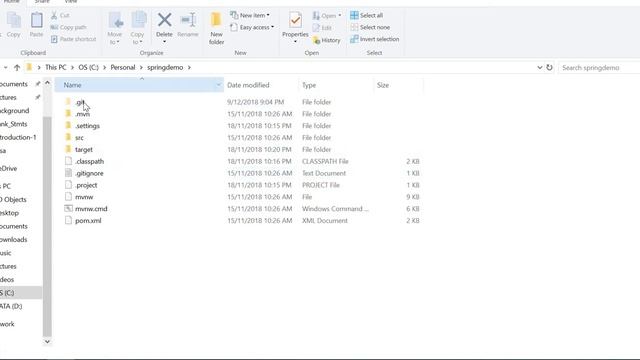Select Downloads in the navigation pane

(14, 240)
